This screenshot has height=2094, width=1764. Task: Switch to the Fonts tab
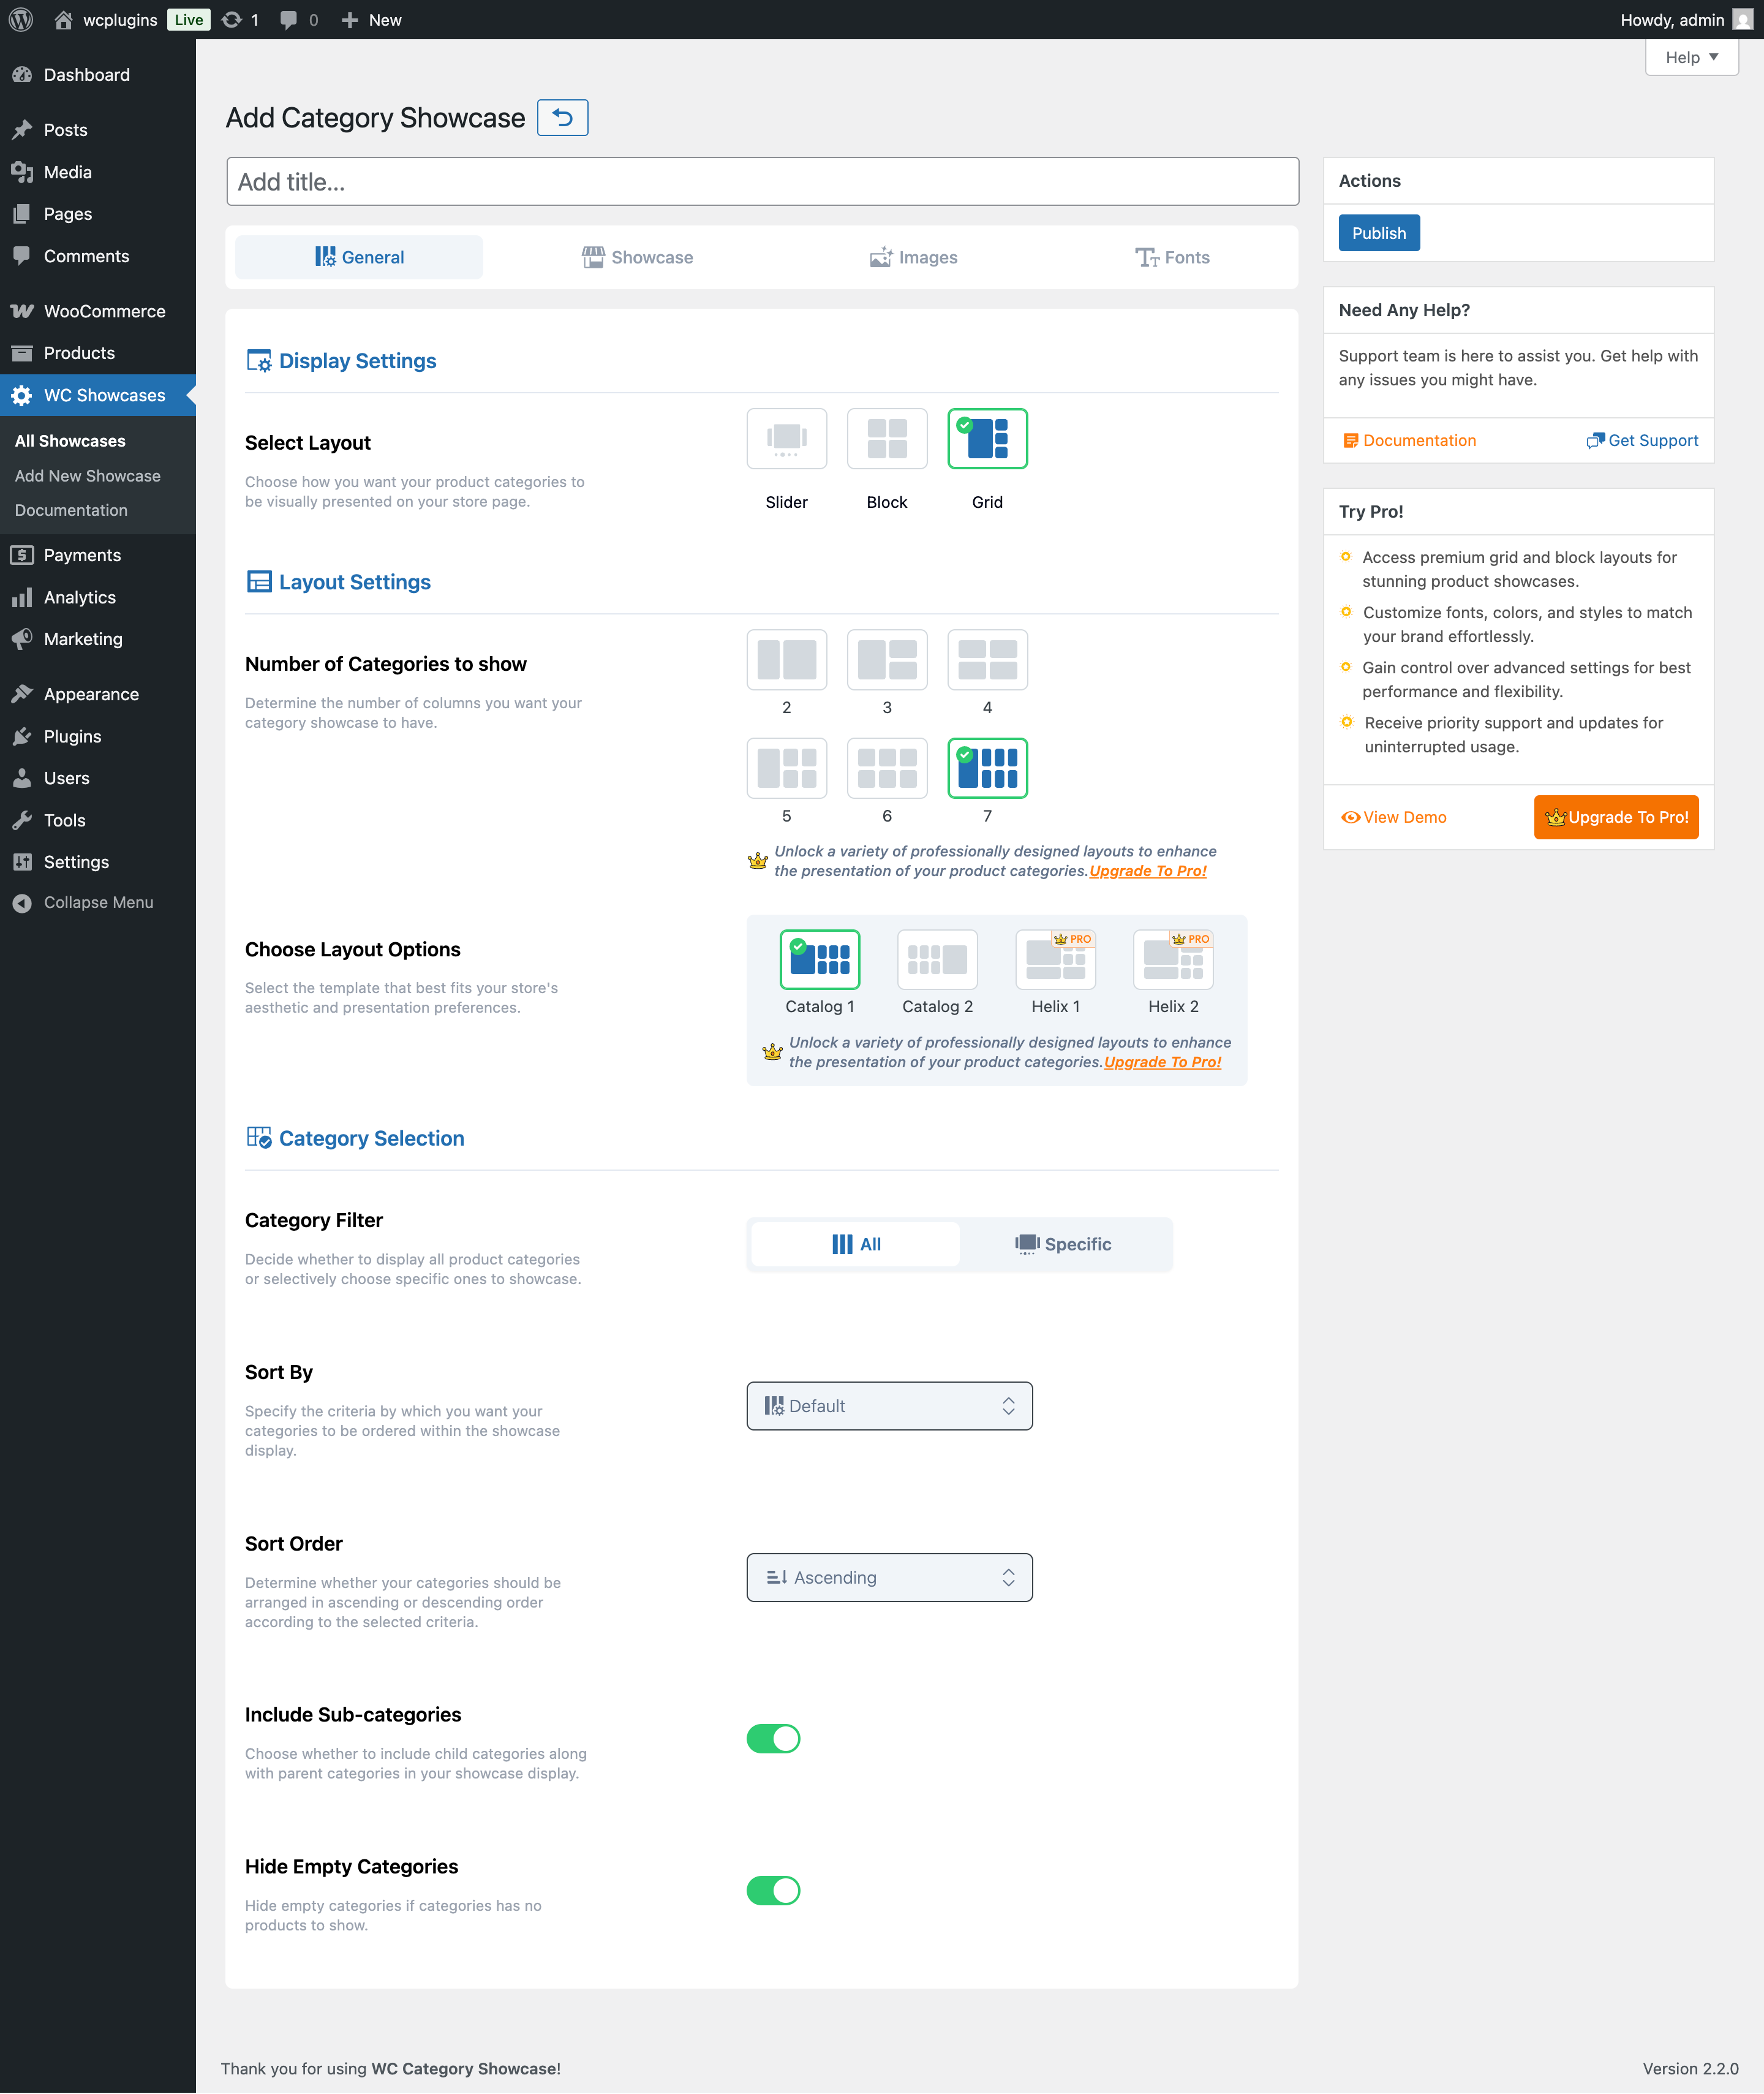[x=1172, y=257]
